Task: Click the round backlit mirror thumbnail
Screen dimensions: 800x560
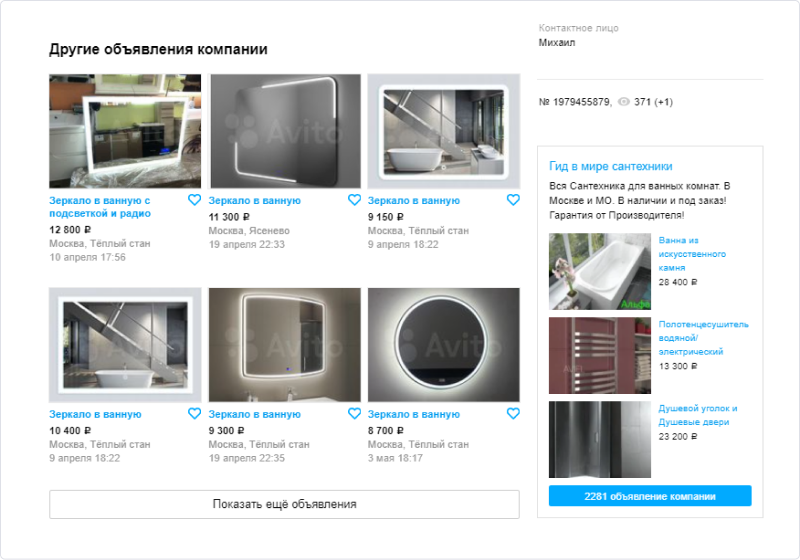Action: tap(443, 345)
